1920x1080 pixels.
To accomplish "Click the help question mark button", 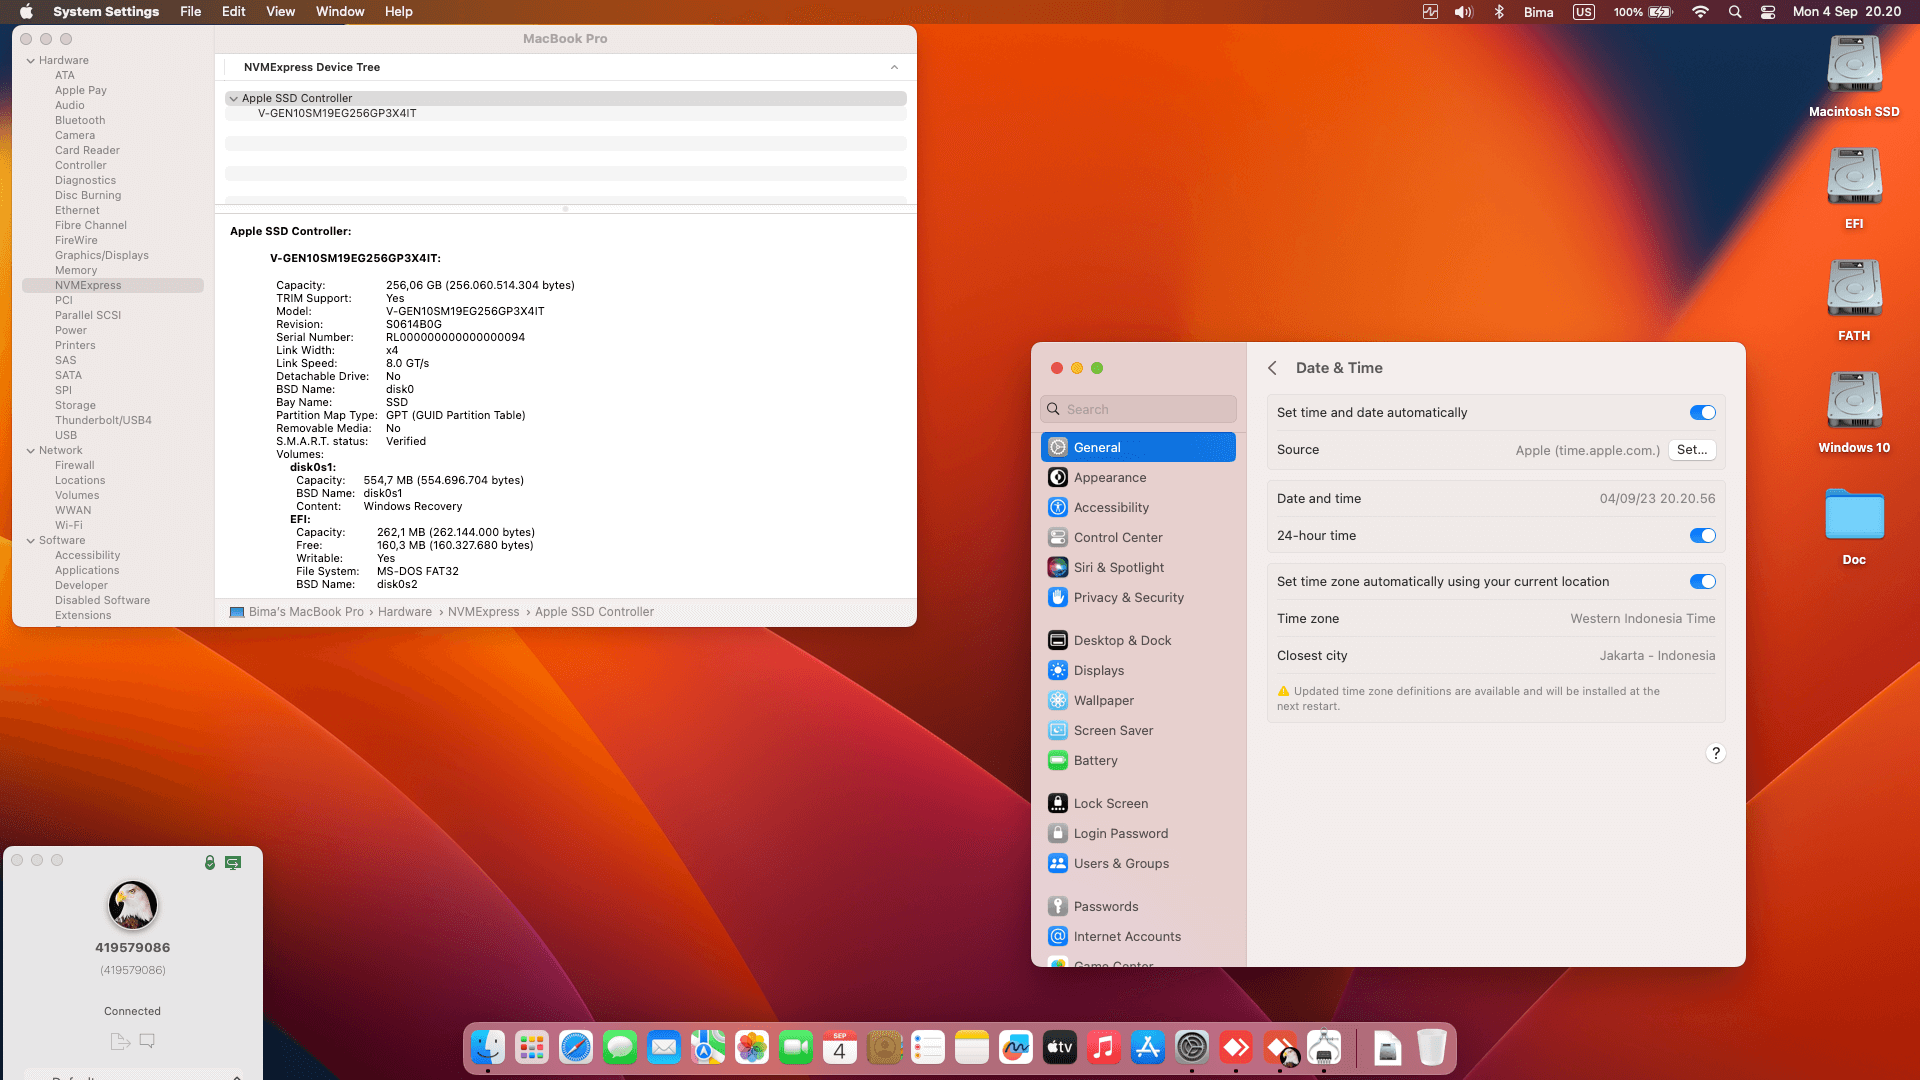I will tap(1716, 753).
